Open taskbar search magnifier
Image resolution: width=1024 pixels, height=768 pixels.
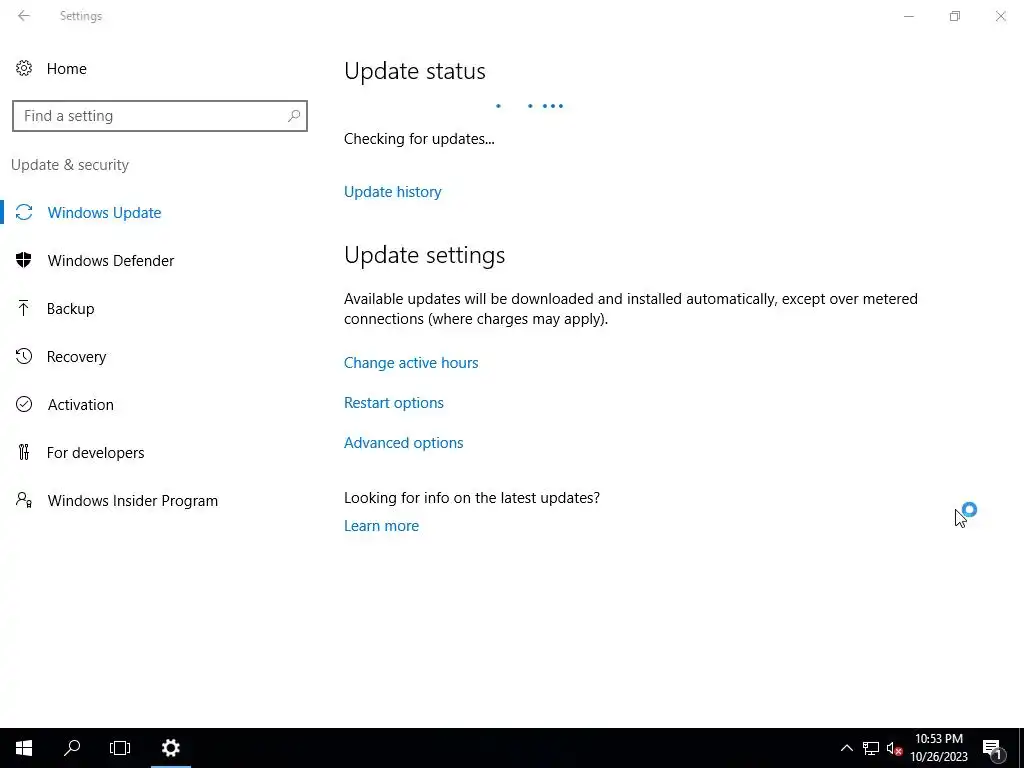pyautogui.click(x=72, y=748)
